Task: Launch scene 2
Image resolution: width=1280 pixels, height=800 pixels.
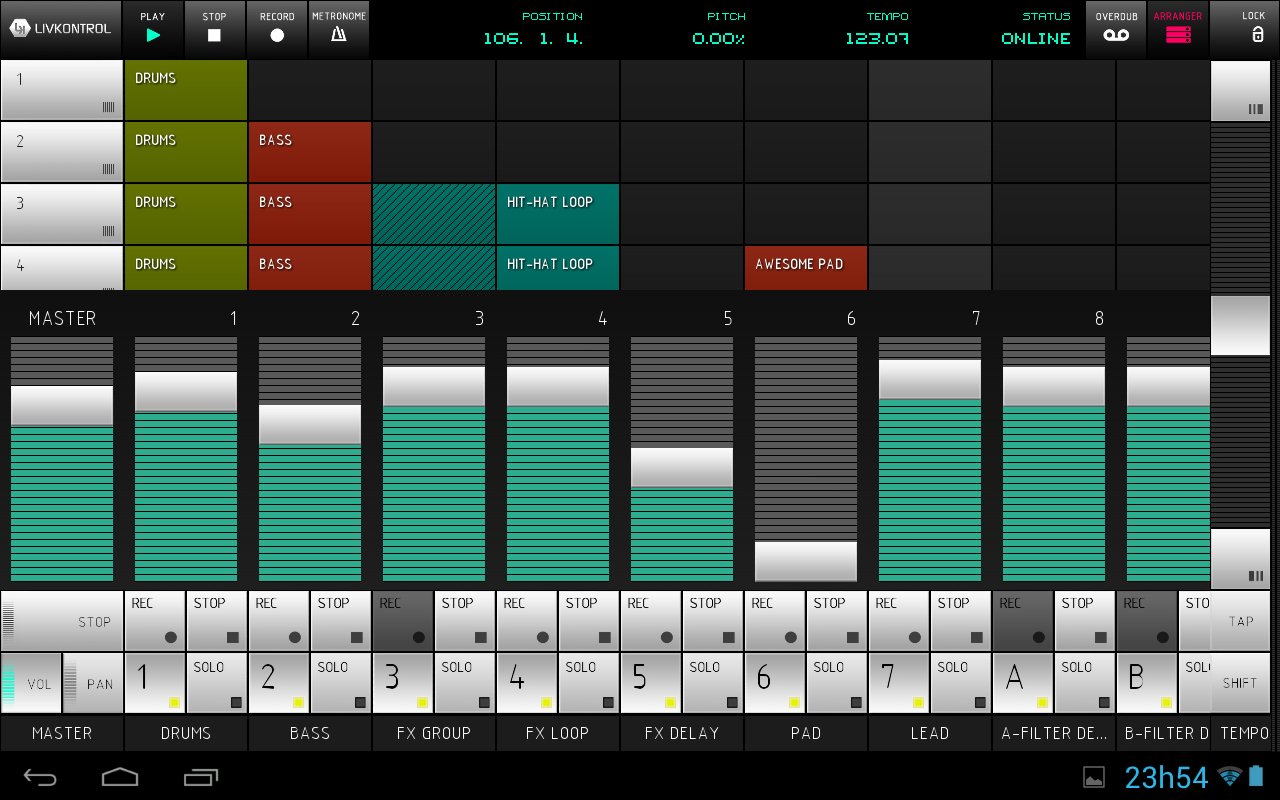Action: pyautogui.click(x=62, y=152)
